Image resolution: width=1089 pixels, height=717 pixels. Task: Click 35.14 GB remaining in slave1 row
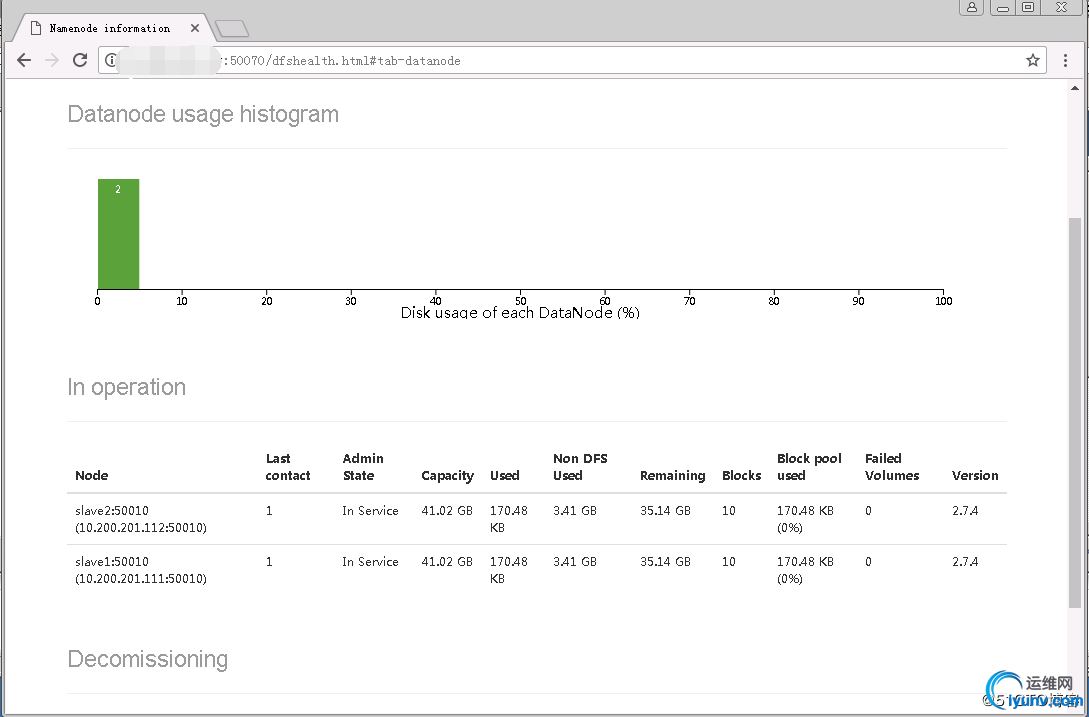click(x=665, y=561)
